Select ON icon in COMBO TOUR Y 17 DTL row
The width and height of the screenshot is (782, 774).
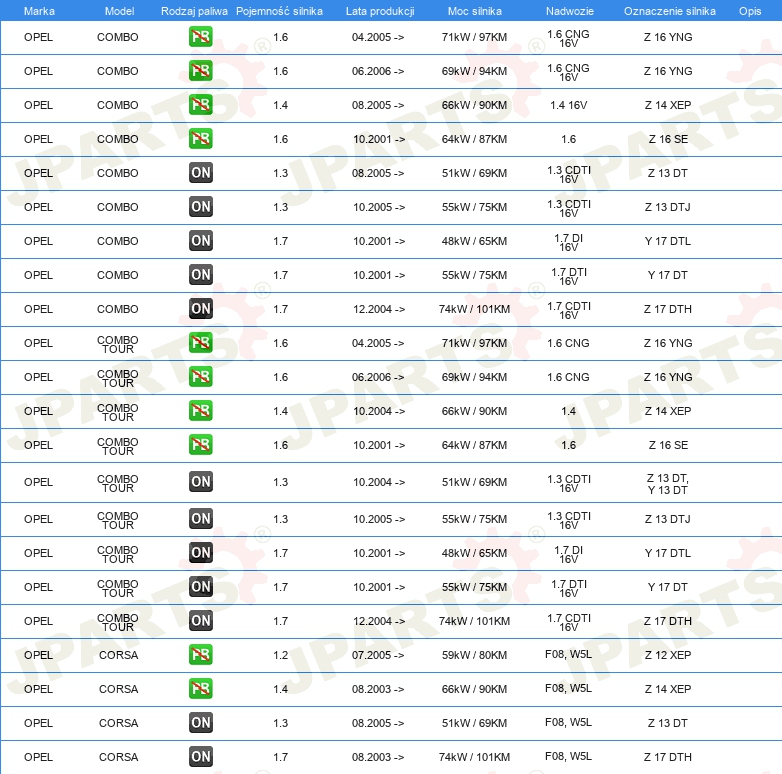[200, 553]
